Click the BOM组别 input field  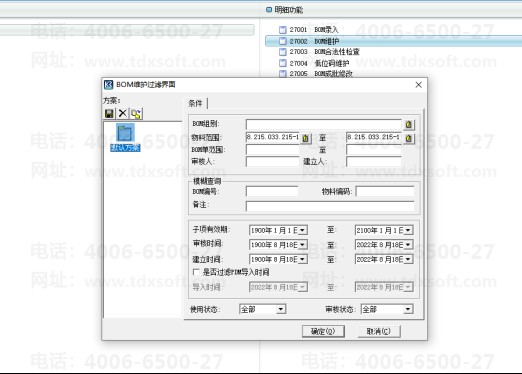[323, 124]
